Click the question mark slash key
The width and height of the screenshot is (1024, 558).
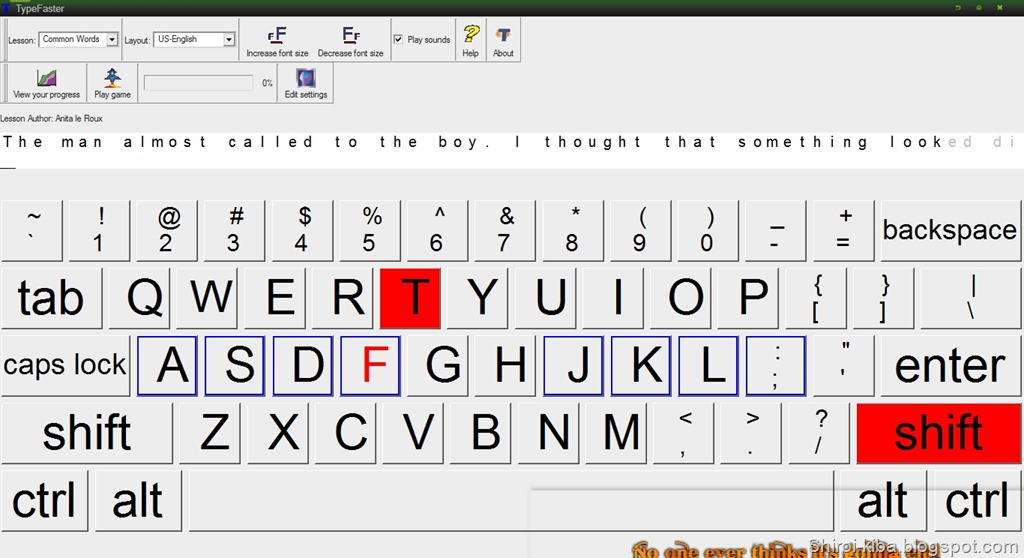(820, 433)
